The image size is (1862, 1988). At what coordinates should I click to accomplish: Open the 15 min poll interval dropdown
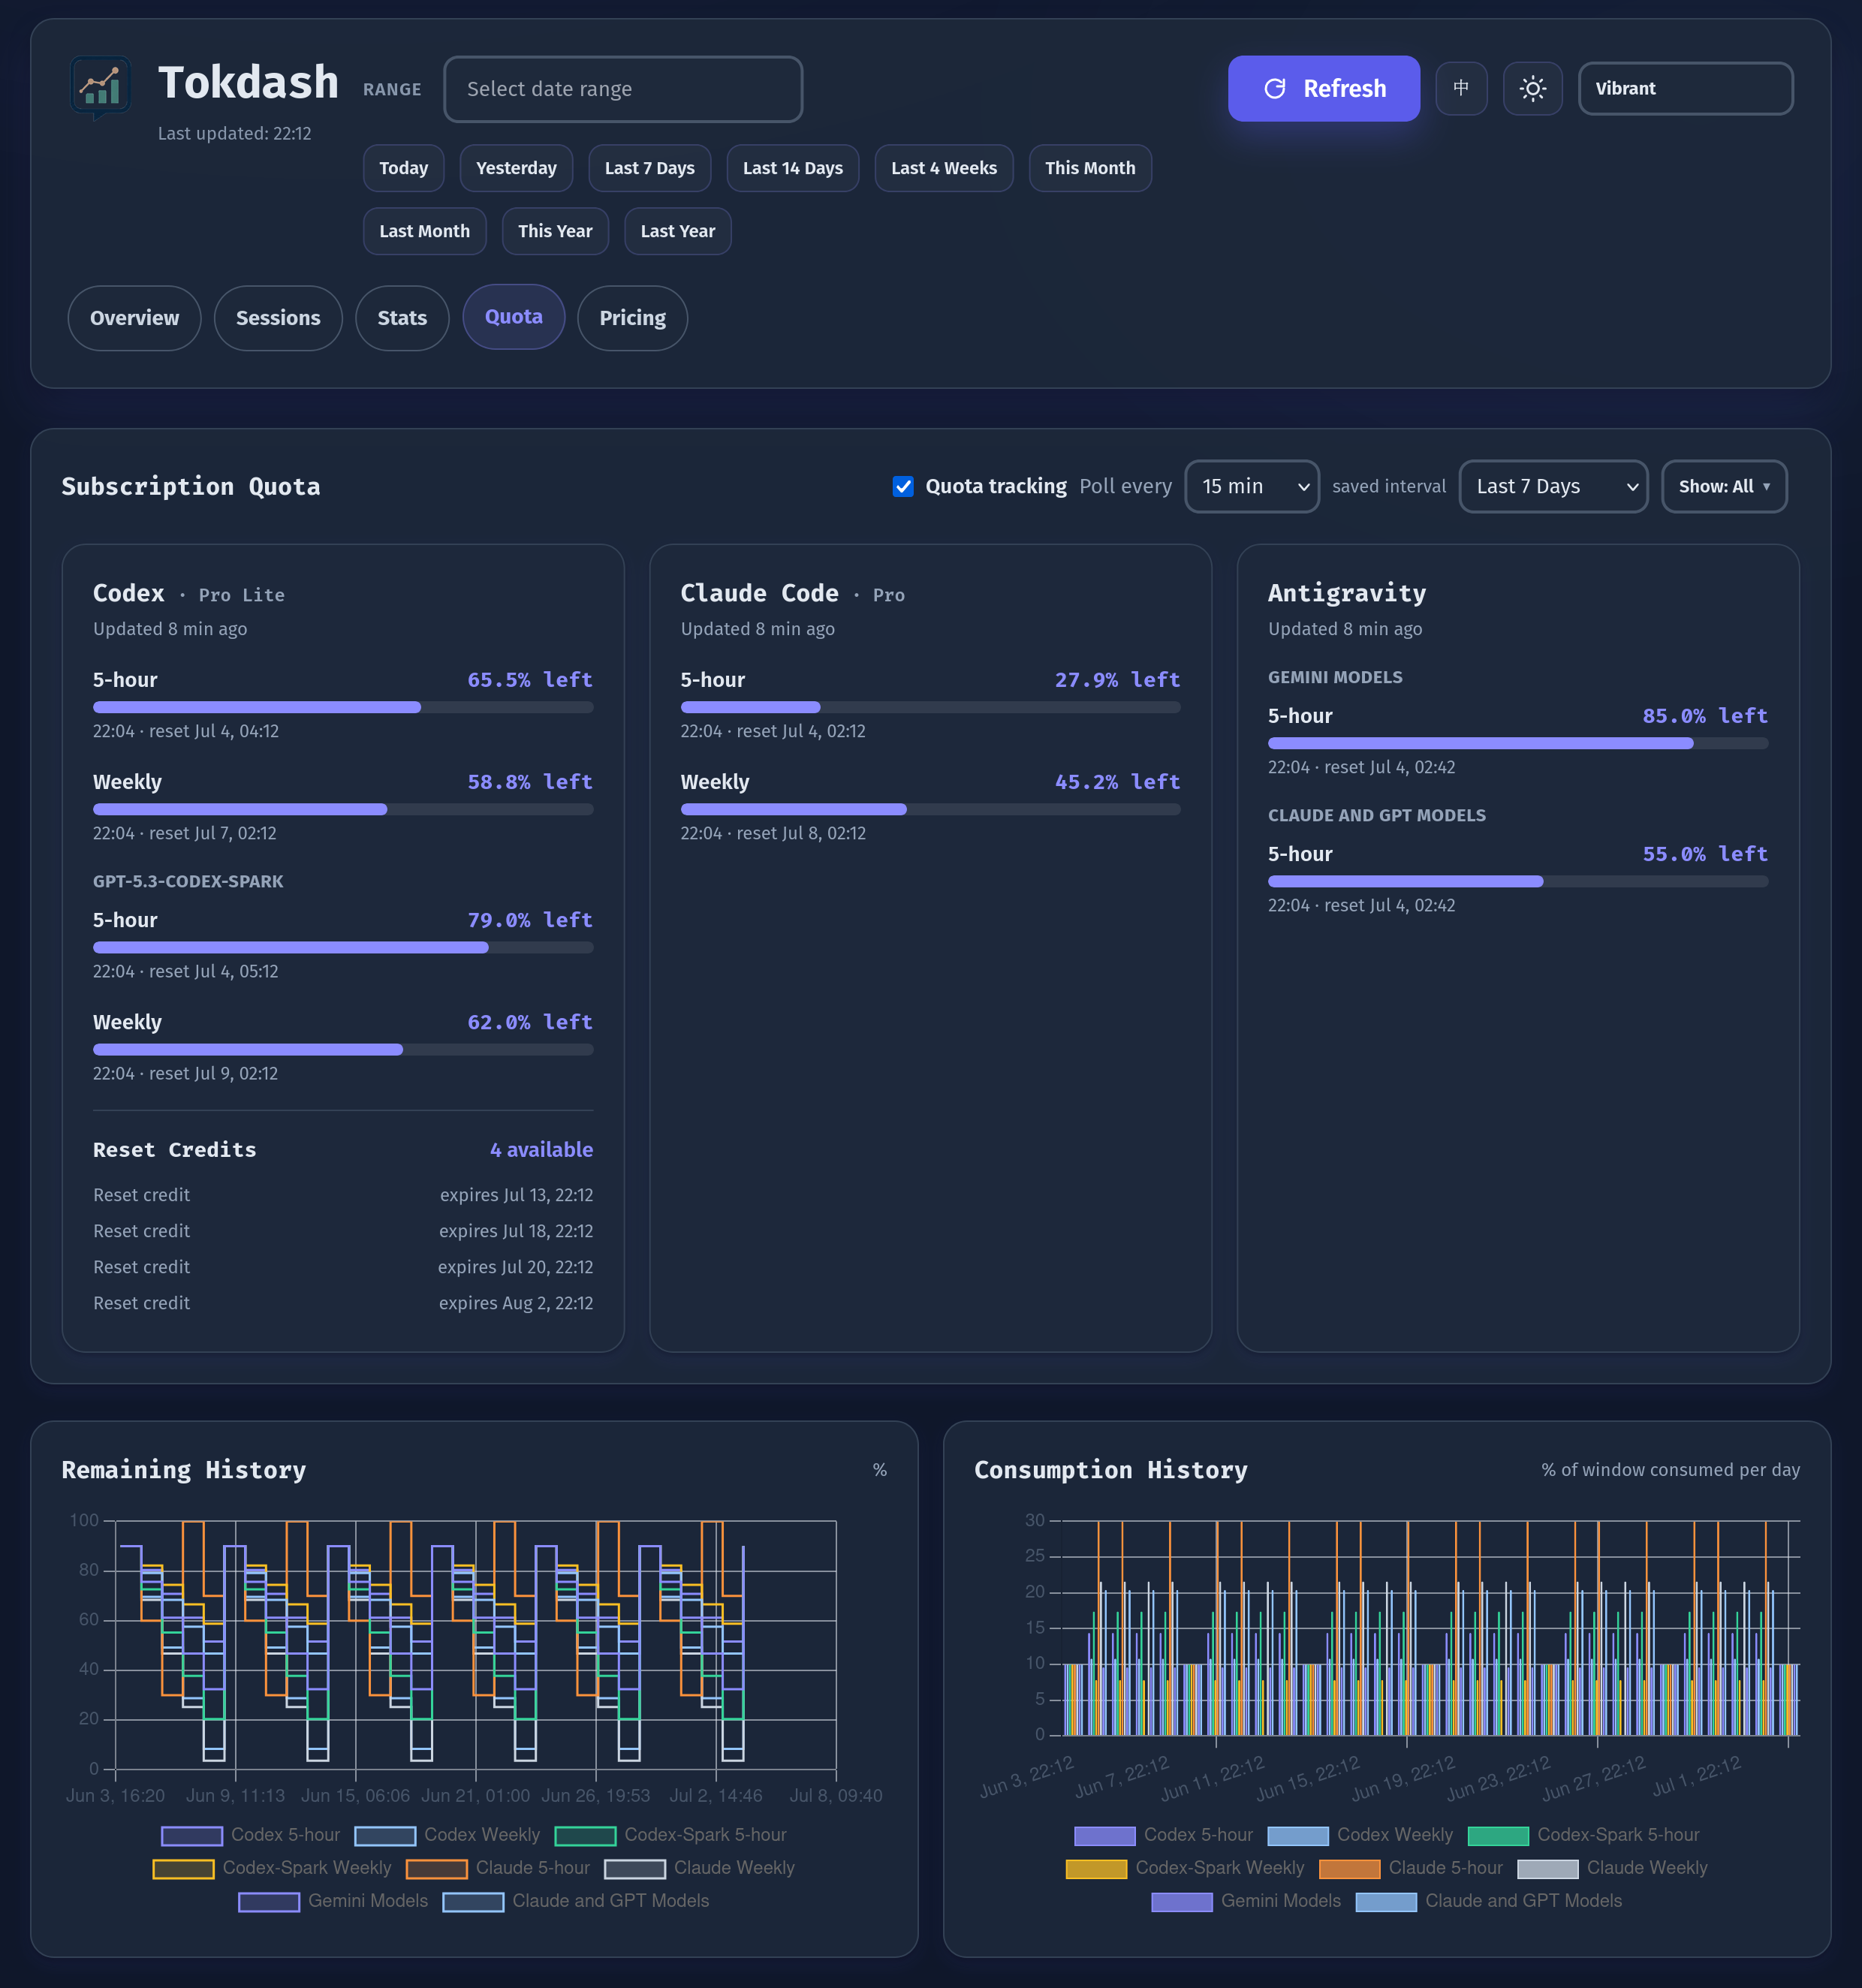tap(1252, 486)
